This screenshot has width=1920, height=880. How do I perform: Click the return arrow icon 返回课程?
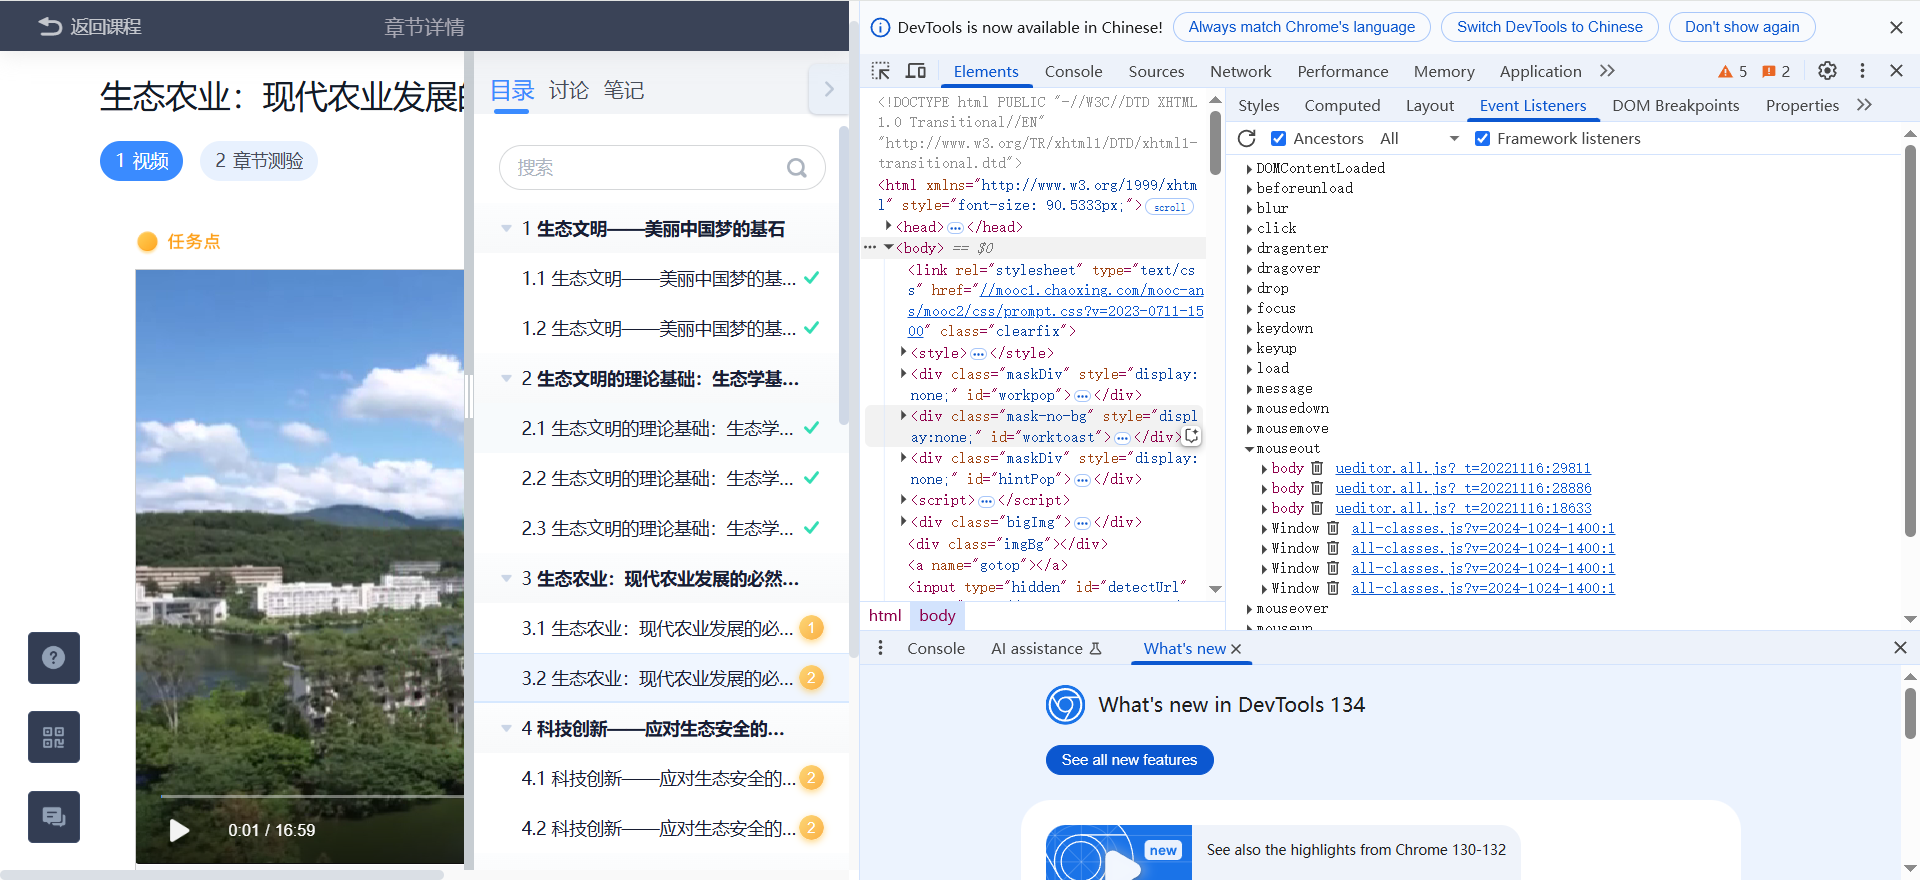coord(50,27)
